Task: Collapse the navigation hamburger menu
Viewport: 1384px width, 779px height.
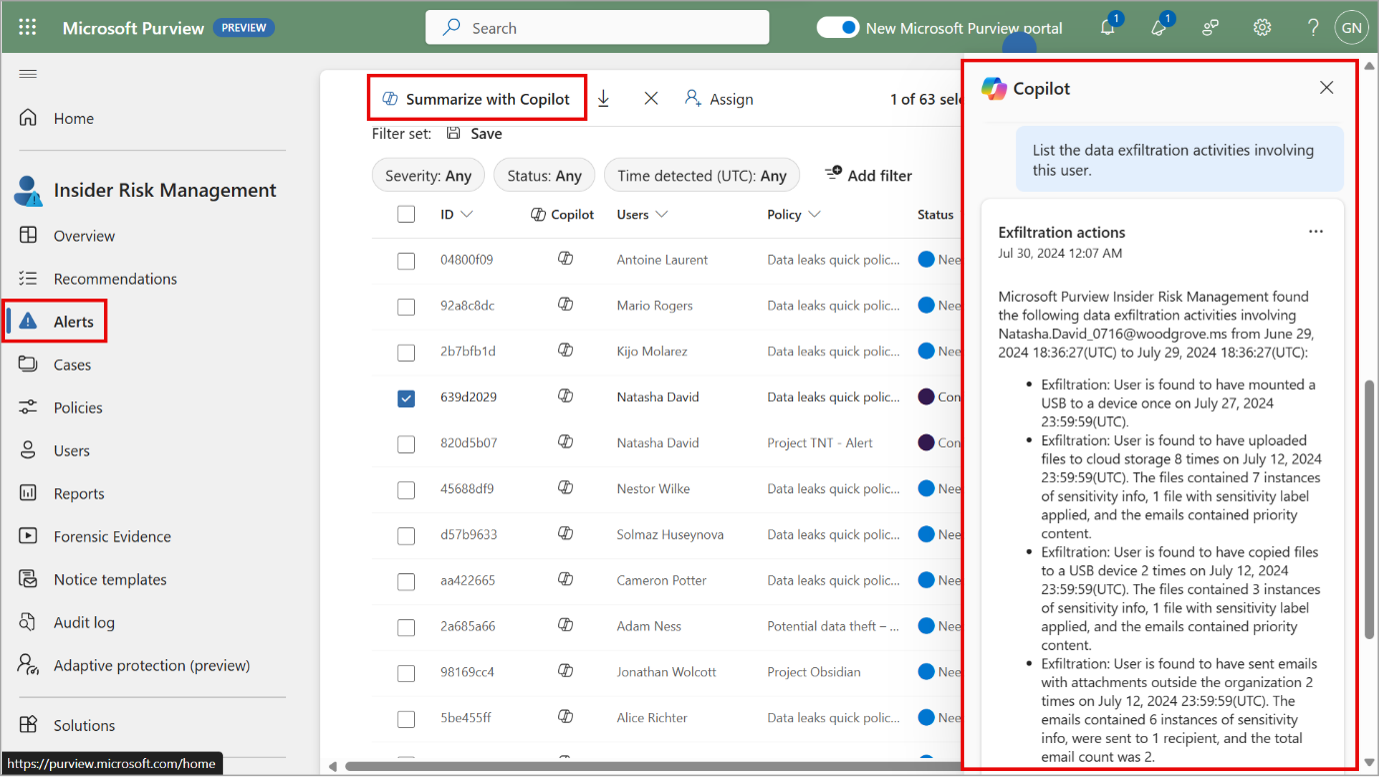Action: 28,74
